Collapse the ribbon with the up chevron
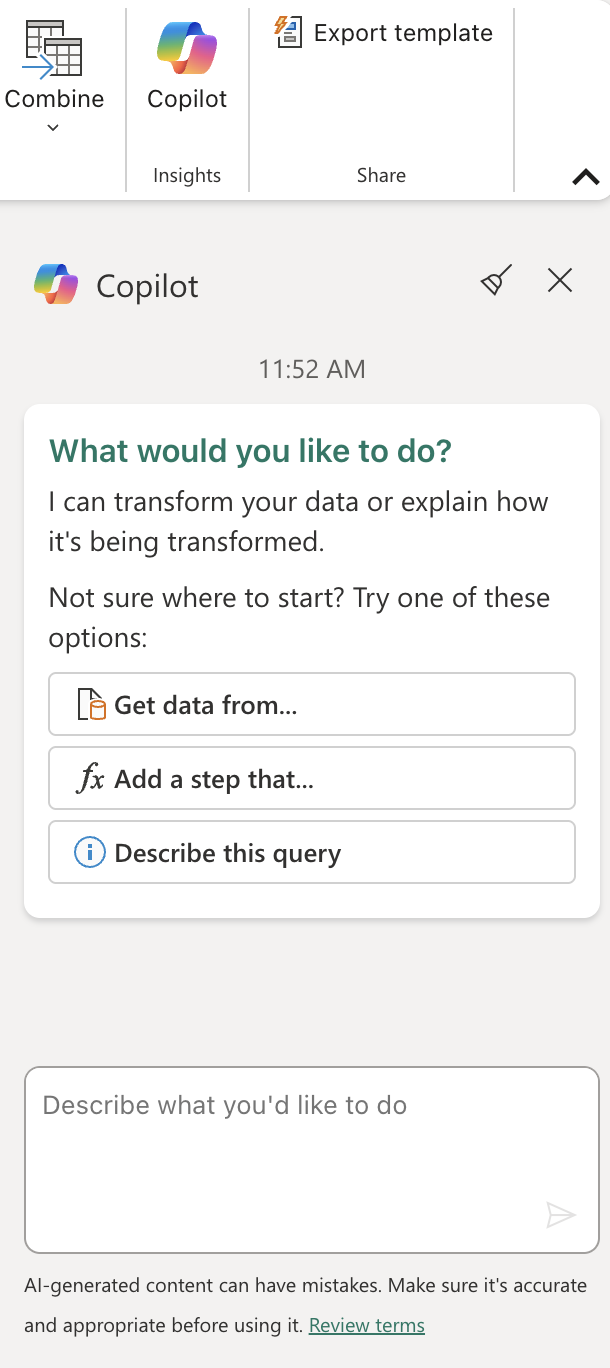The image size is (610, 1368). point(586,178)
